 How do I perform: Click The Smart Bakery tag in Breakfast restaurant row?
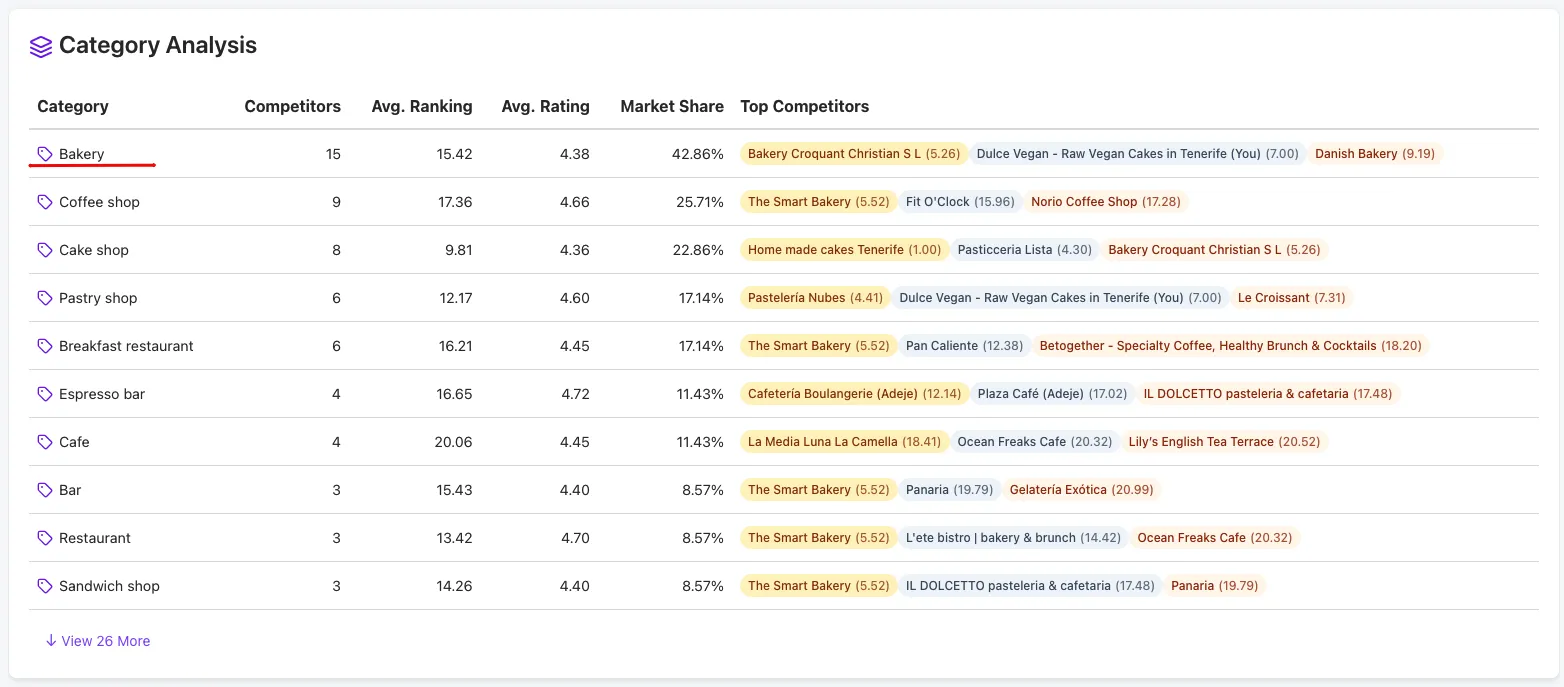point(818,346)
